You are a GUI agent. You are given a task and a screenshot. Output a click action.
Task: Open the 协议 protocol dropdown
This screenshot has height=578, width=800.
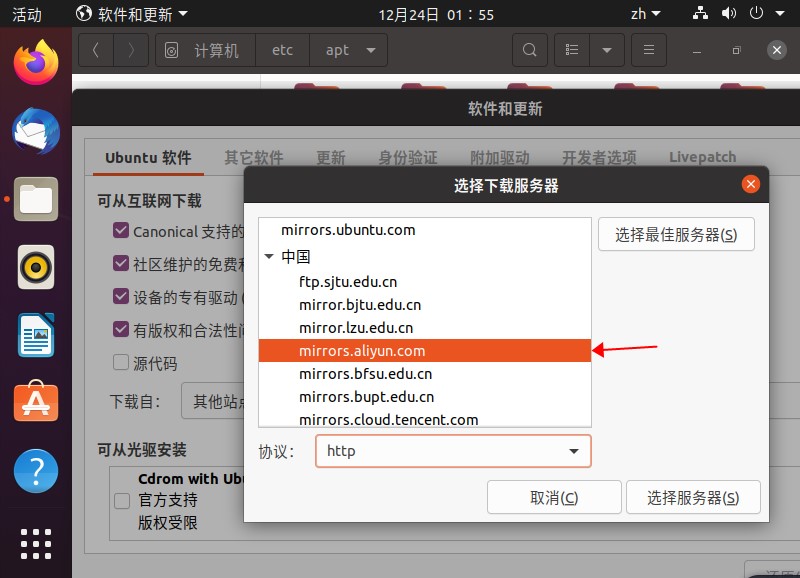coord(453,451)
